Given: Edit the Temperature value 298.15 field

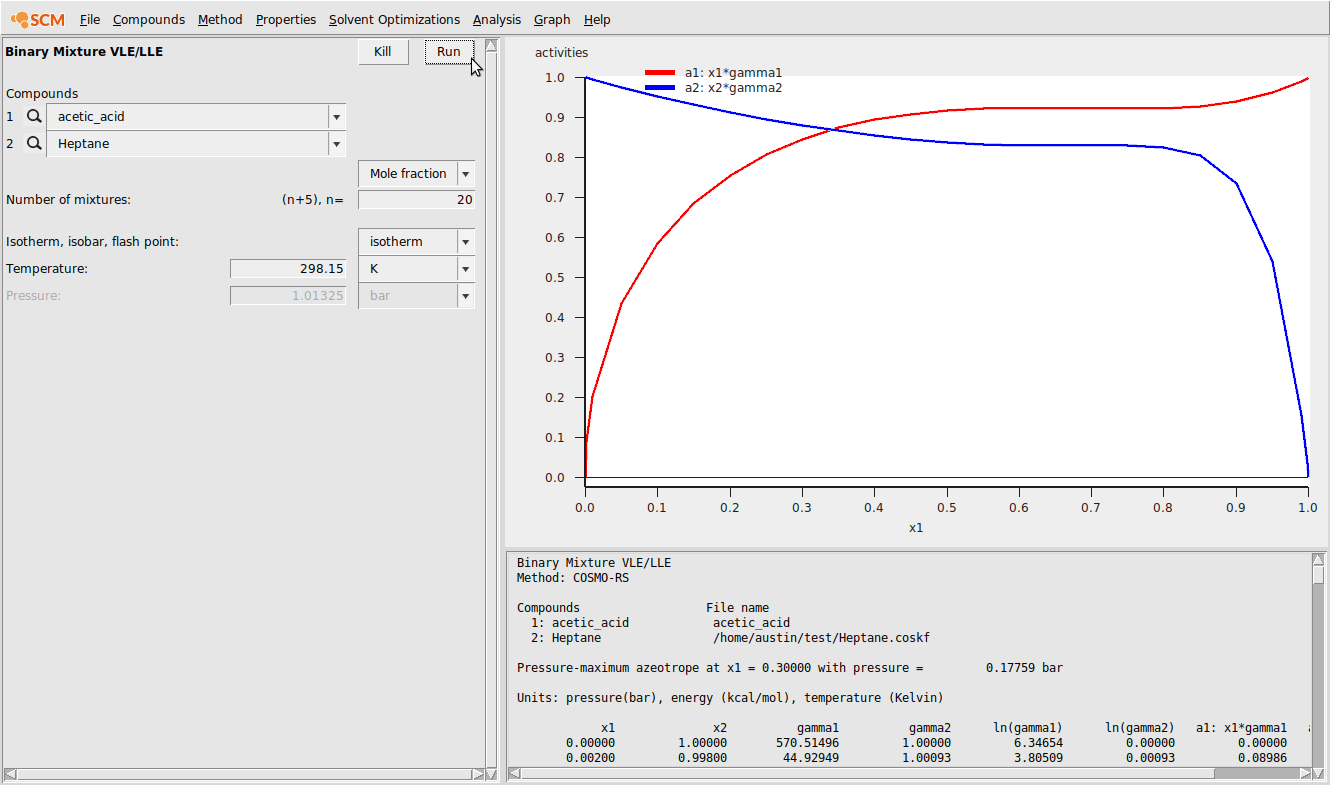Looking at the screenshot, I should [288, 269].
